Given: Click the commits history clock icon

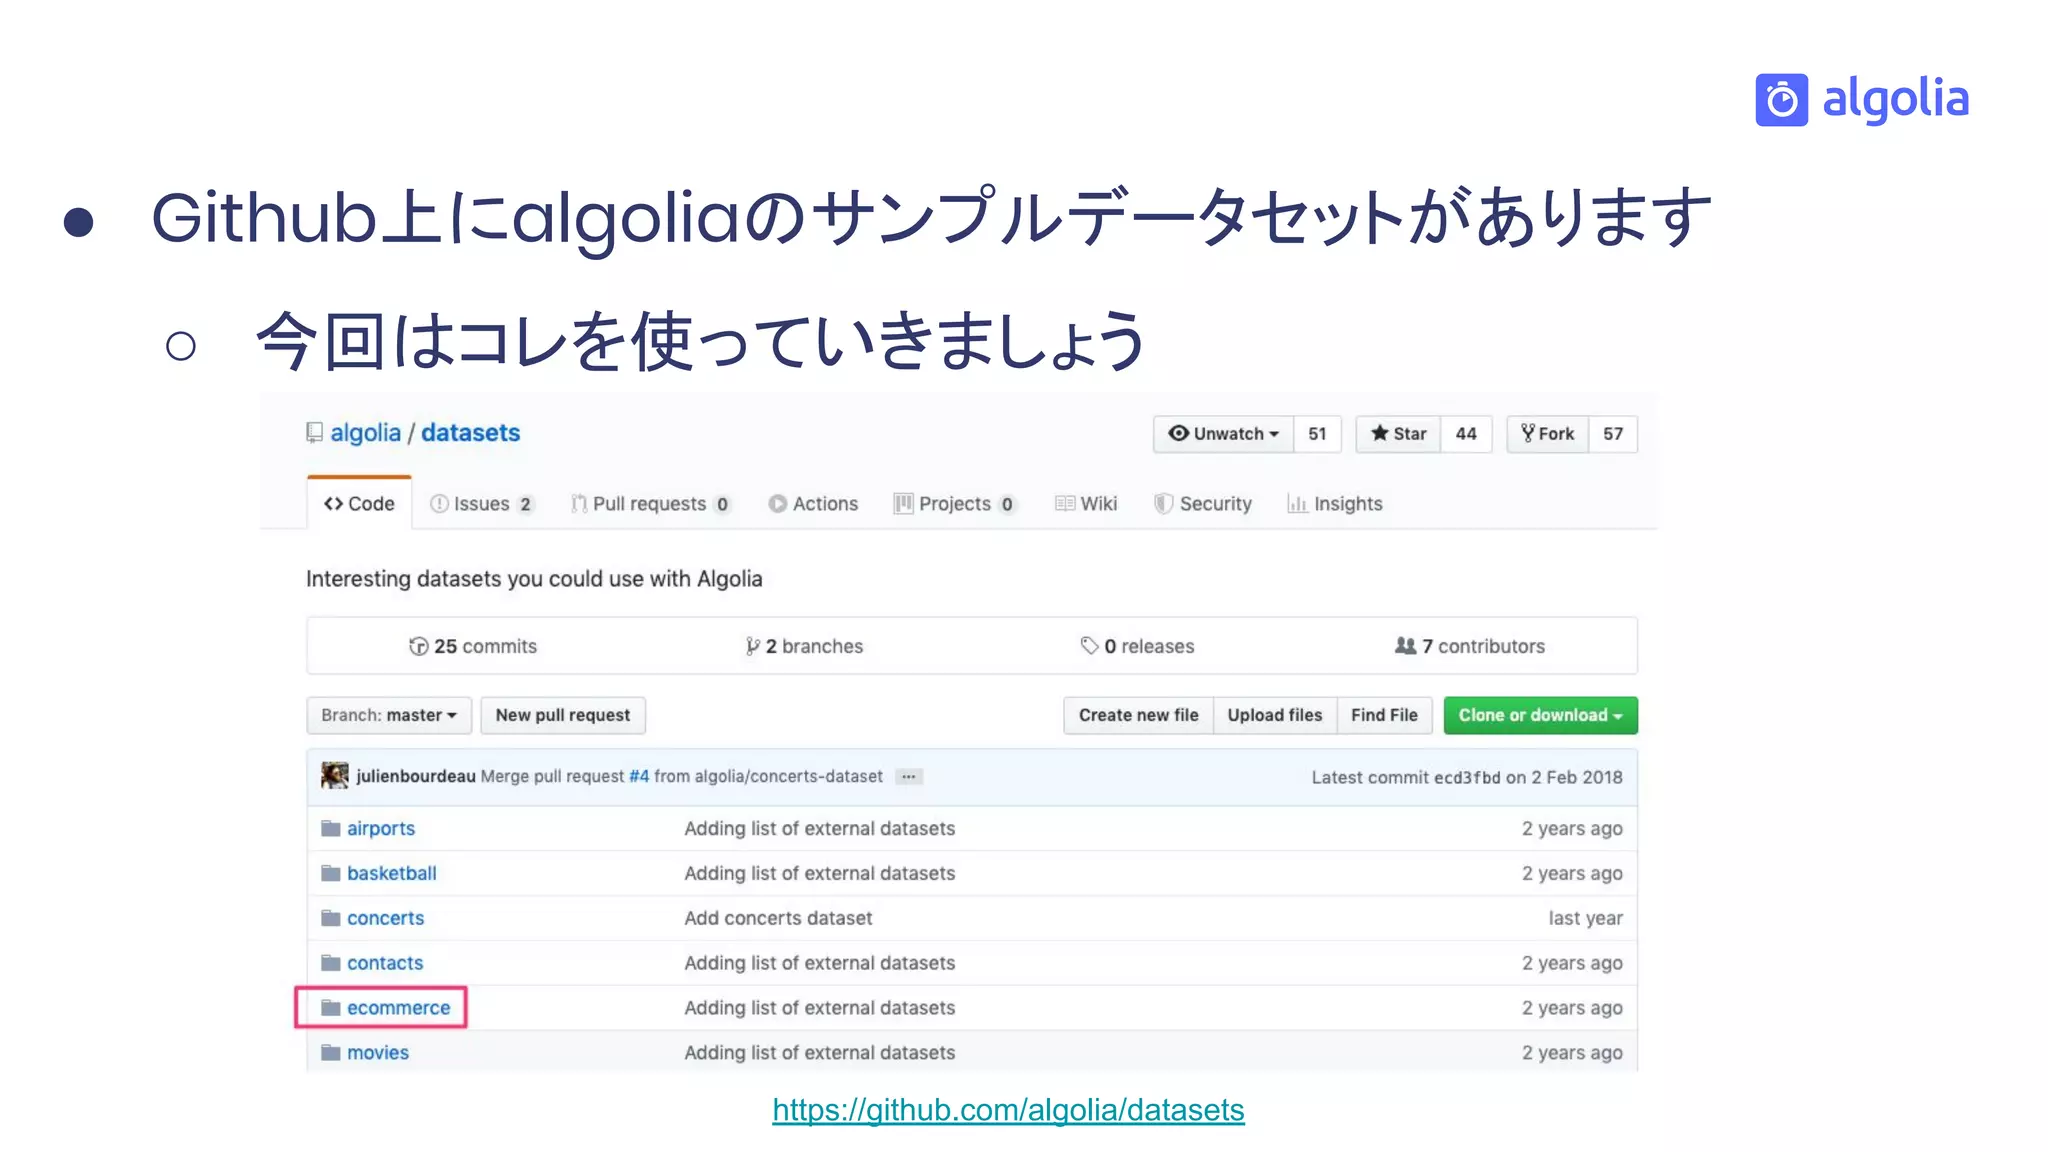Looking at the screenshot, I should coord(418,646).
